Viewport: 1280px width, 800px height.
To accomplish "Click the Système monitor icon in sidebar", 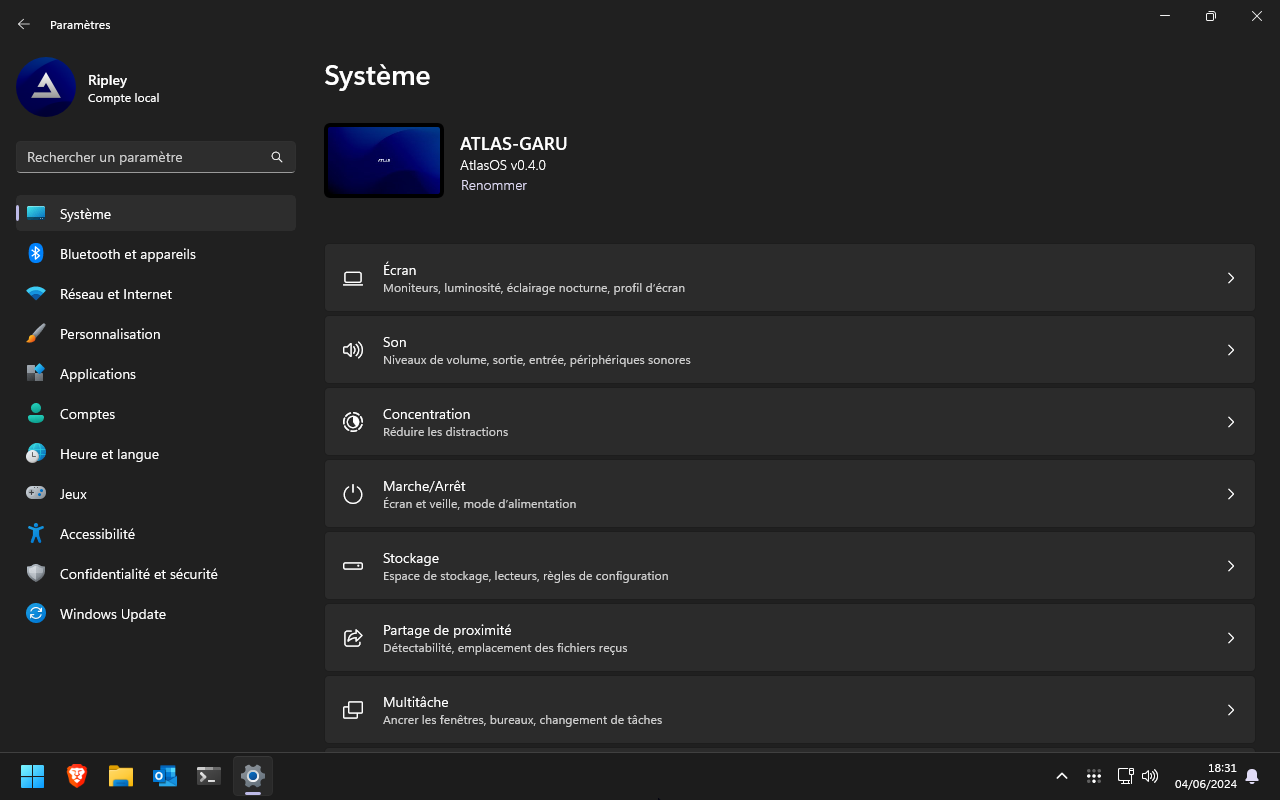I will (x=36, y=213).
